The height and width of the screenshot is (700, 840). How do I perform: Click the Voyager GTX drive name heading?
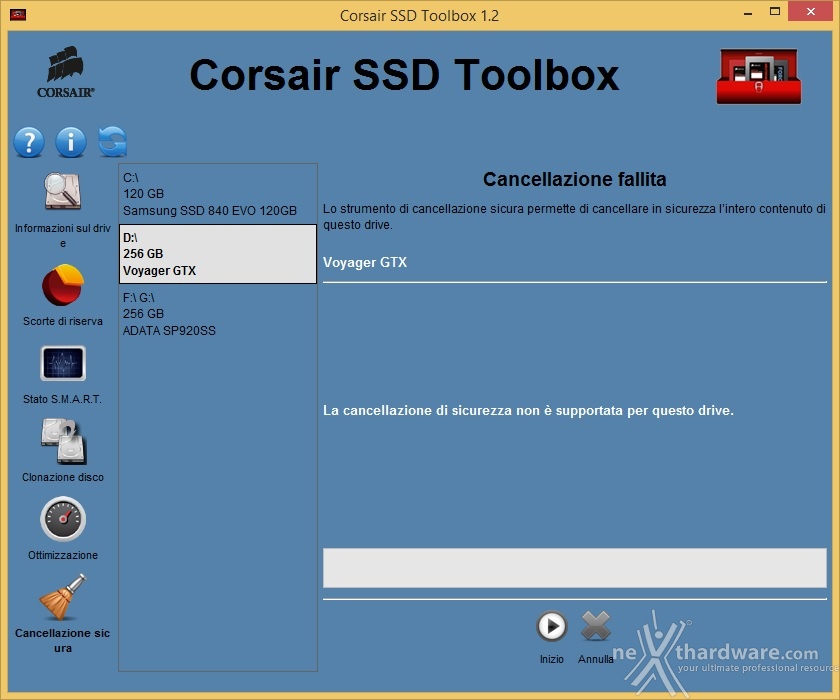click(x=365, y=262)
